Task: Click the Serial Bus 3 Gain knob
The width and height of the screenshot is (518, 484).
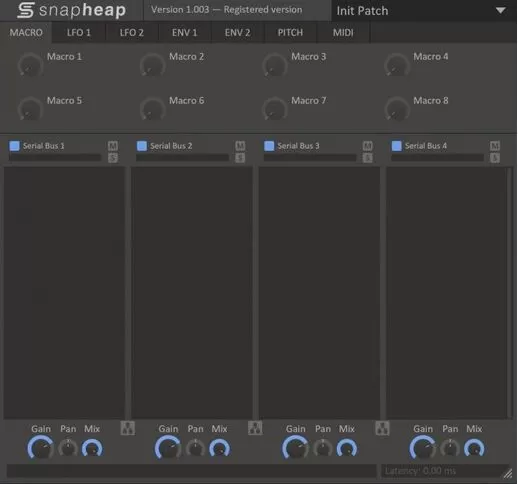Action: tap(295, 448)
